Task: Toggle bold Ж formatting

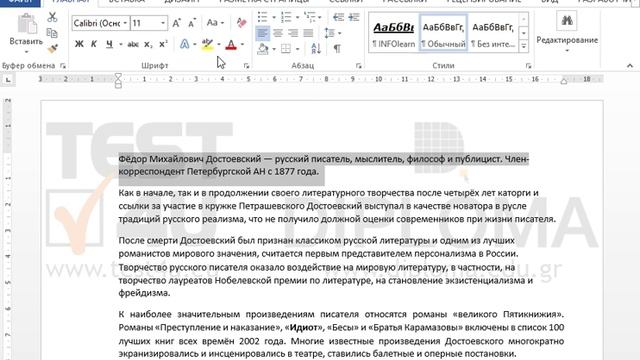Action: point(79,44)
